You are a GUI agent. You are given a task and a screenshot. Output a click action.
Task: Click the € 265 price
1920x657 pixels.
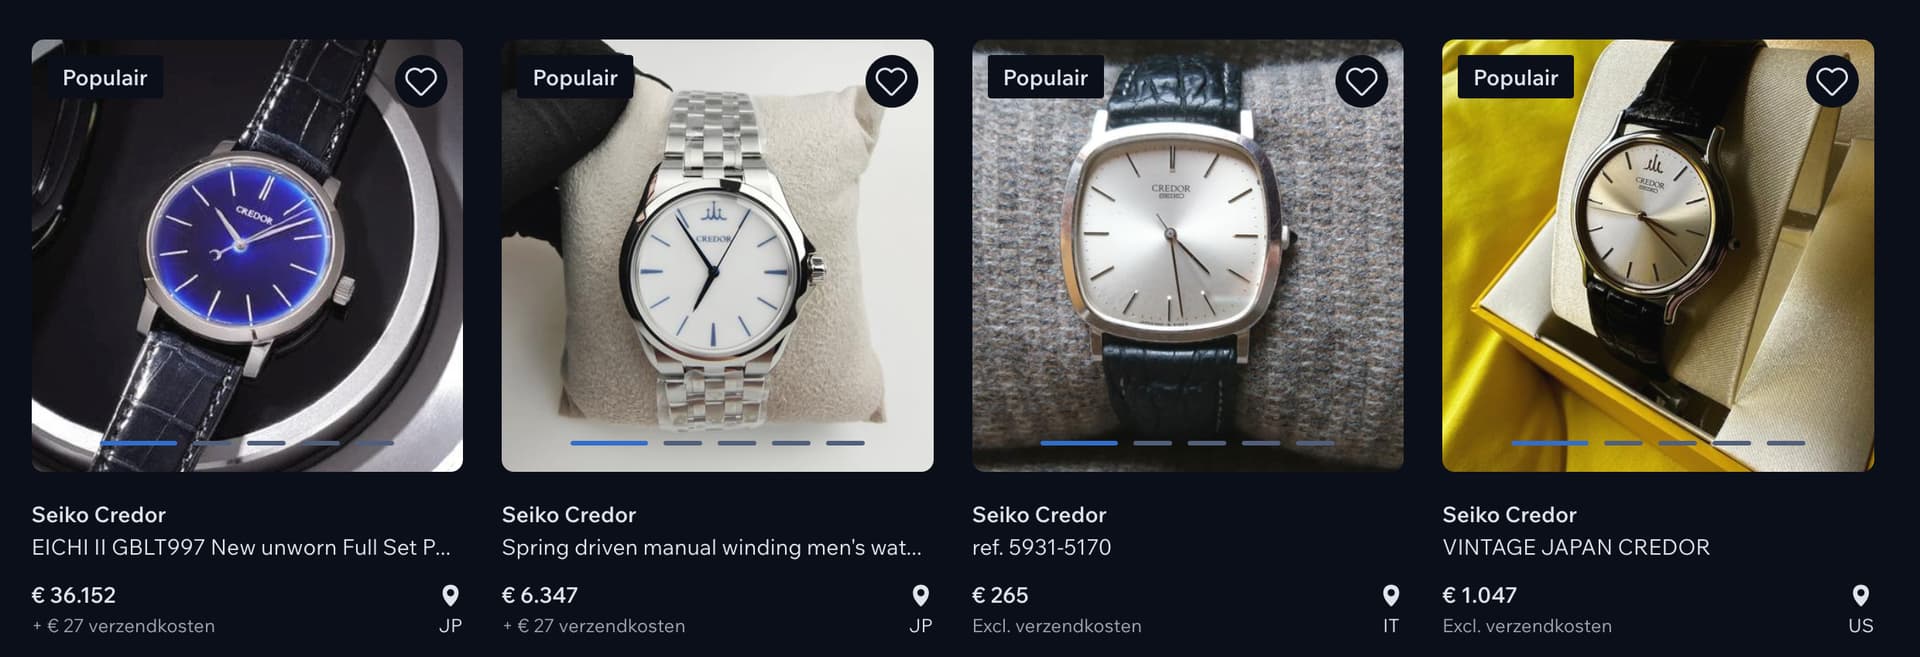click(1000, 595)
